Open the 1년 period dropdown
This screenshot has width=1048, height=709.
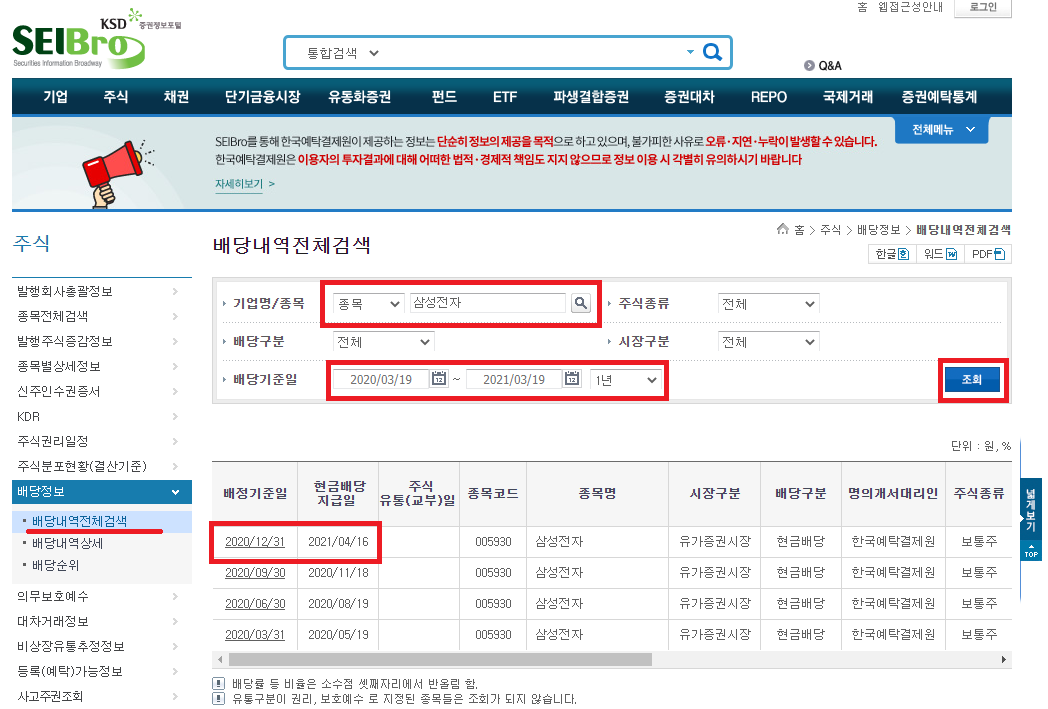tap(626, 380)
